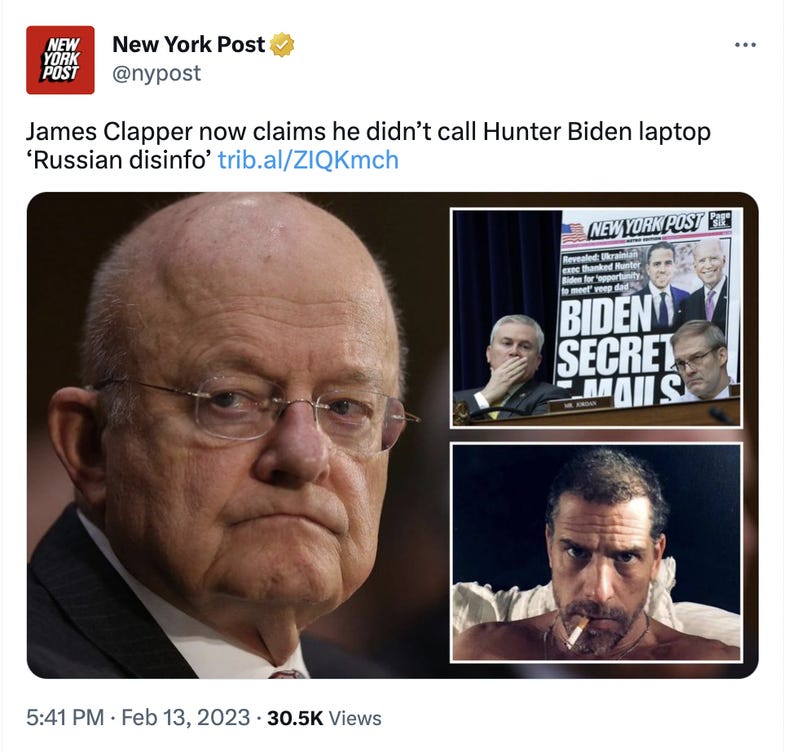Click the Page Six badge on the cover

(x=719, y=221)
